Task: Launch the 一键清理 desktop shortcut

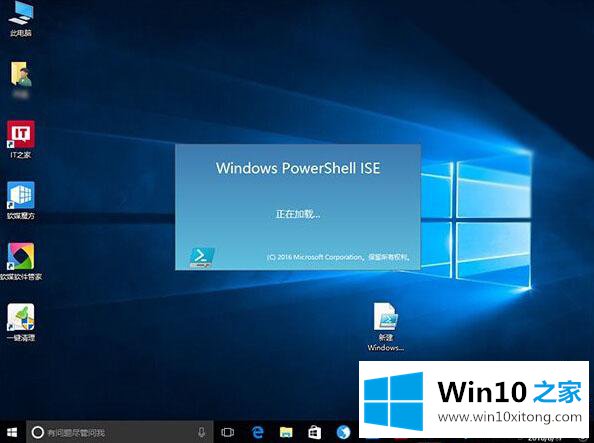Action: (x=21, y=322)
